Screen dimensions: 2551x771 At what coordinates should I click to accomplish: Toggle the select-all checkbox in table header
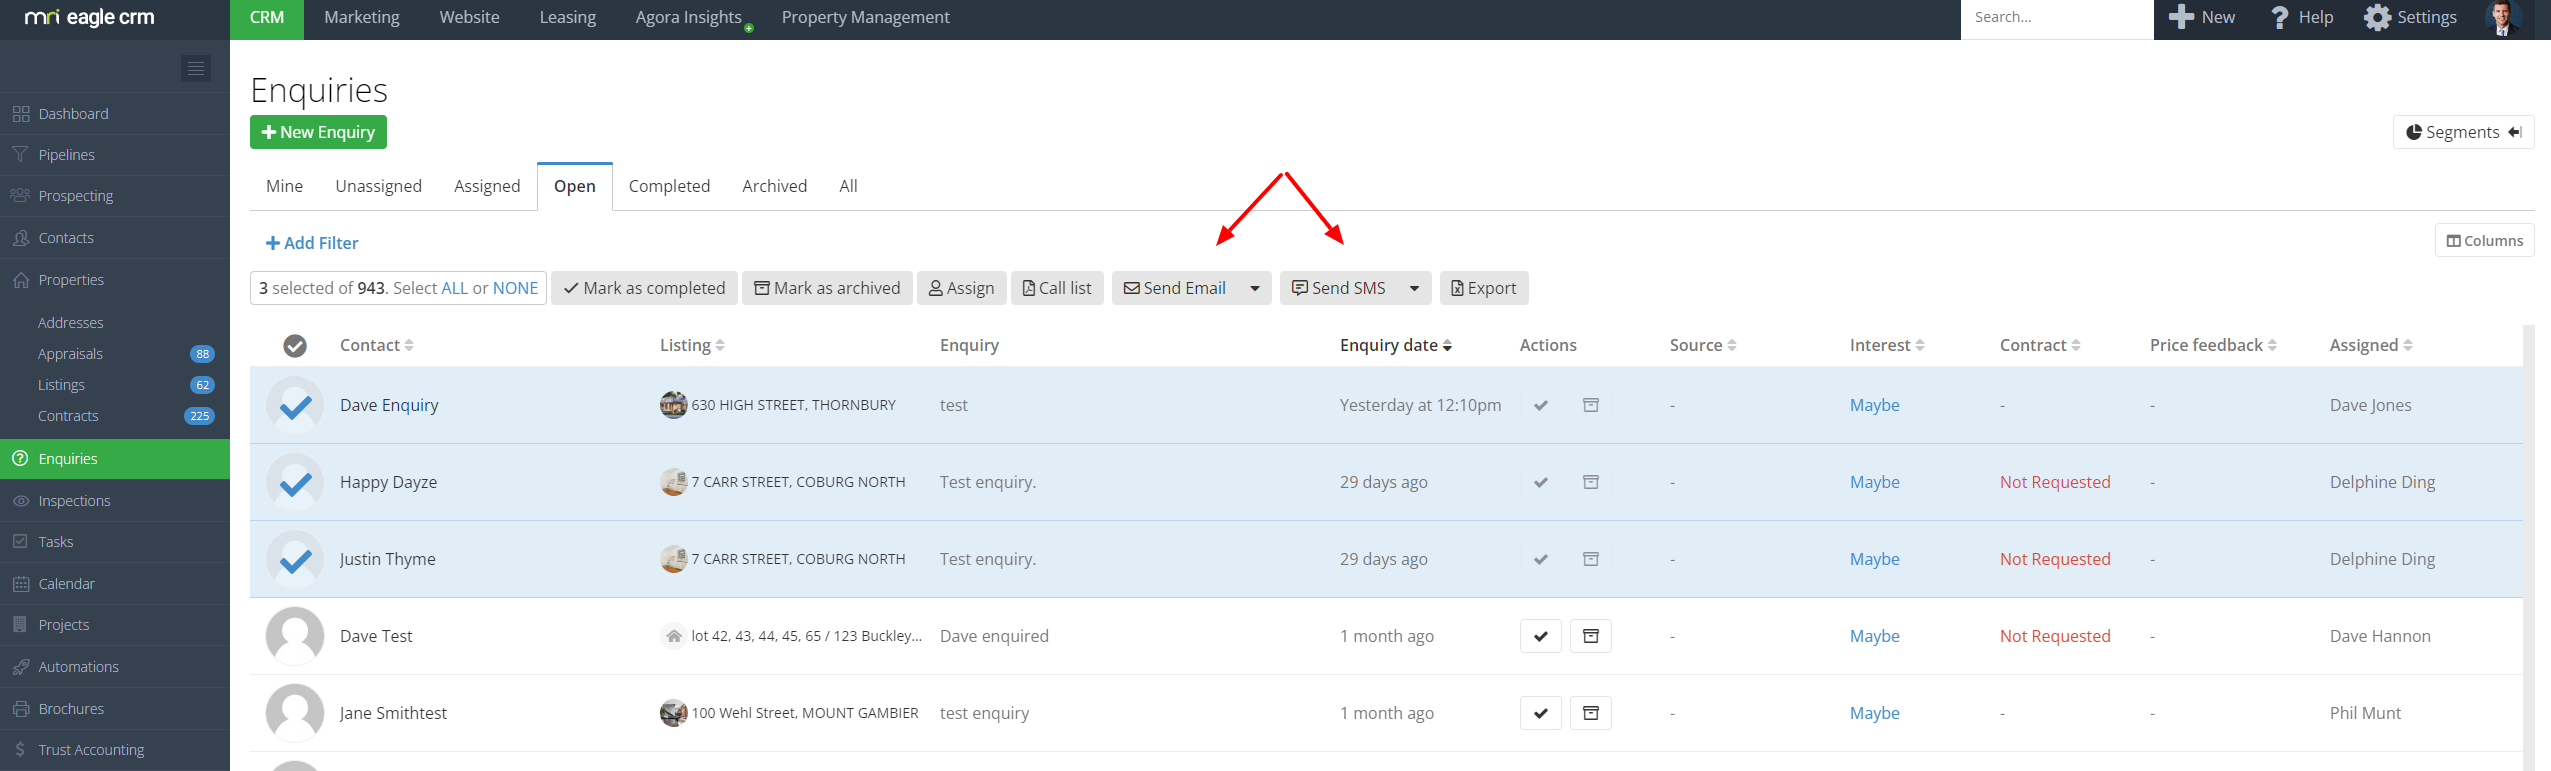[295, 345]
